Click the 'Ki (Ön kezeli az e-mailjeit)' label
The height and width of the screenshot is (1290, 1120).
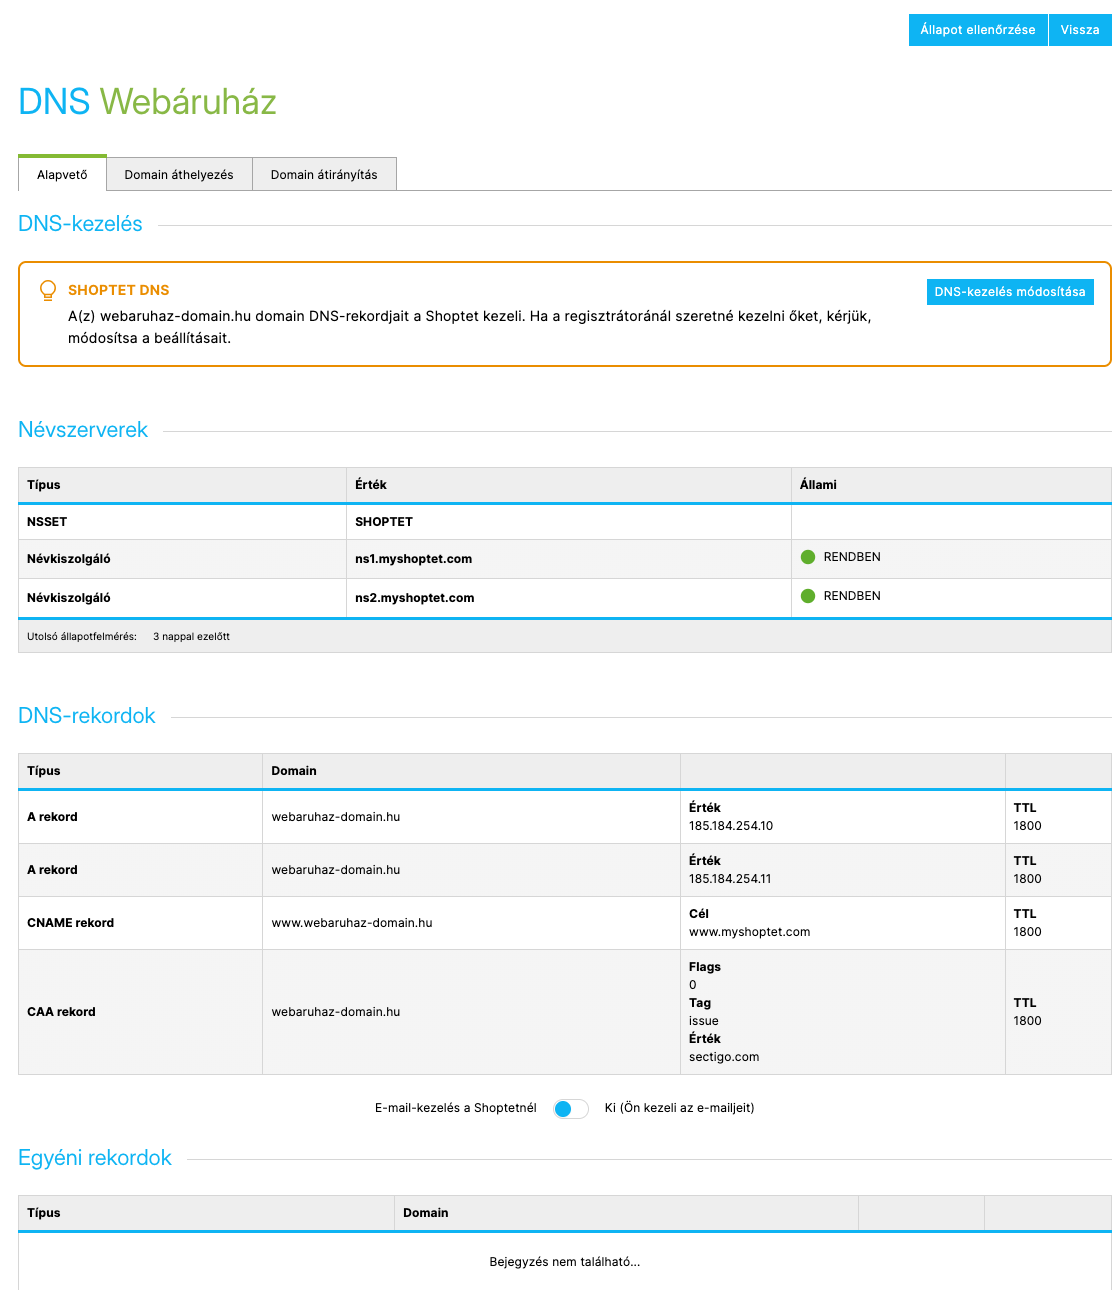point(680,1108)
